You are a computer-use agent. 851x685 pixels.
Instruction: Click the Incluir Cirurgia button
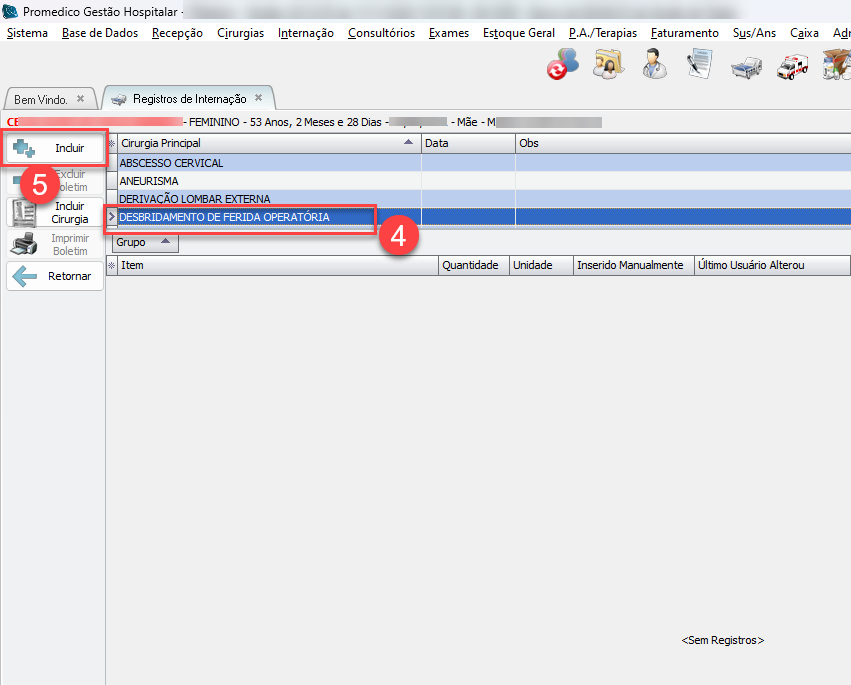tap(55, 212)
